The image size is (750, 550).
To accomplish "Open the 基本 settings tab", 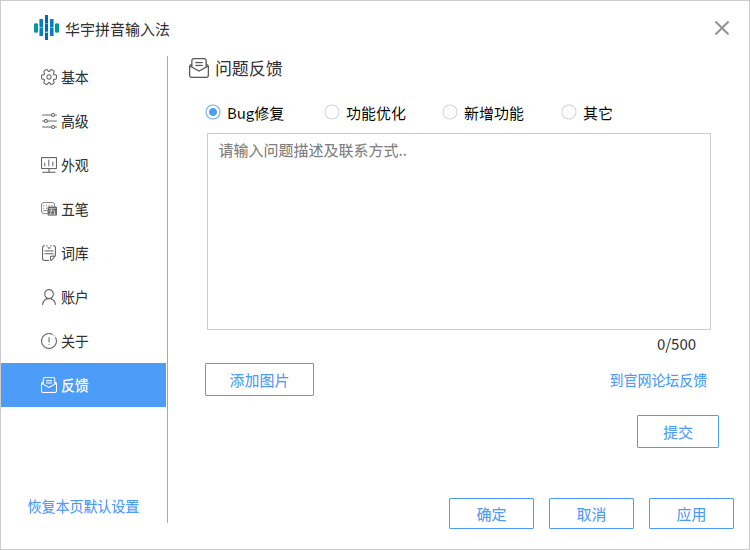I will [x=84, y=77].
